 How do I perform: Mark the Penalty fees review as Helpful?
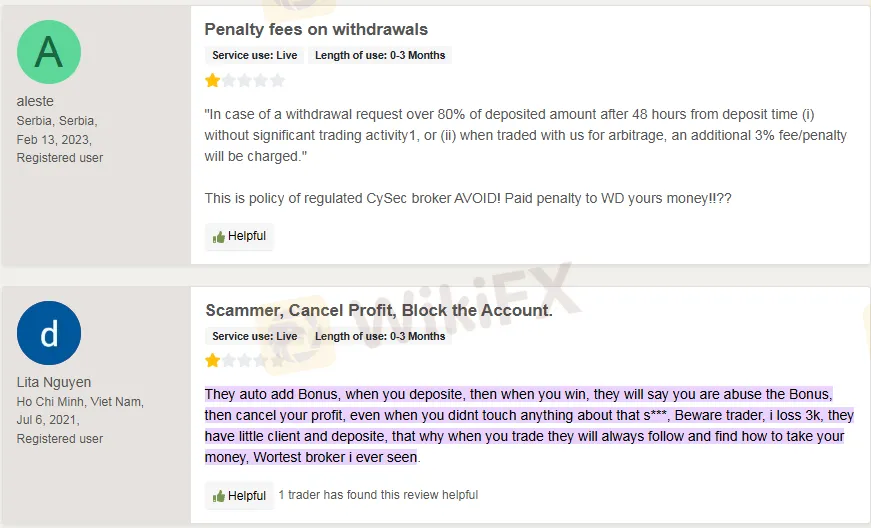(x=239, y=237)
